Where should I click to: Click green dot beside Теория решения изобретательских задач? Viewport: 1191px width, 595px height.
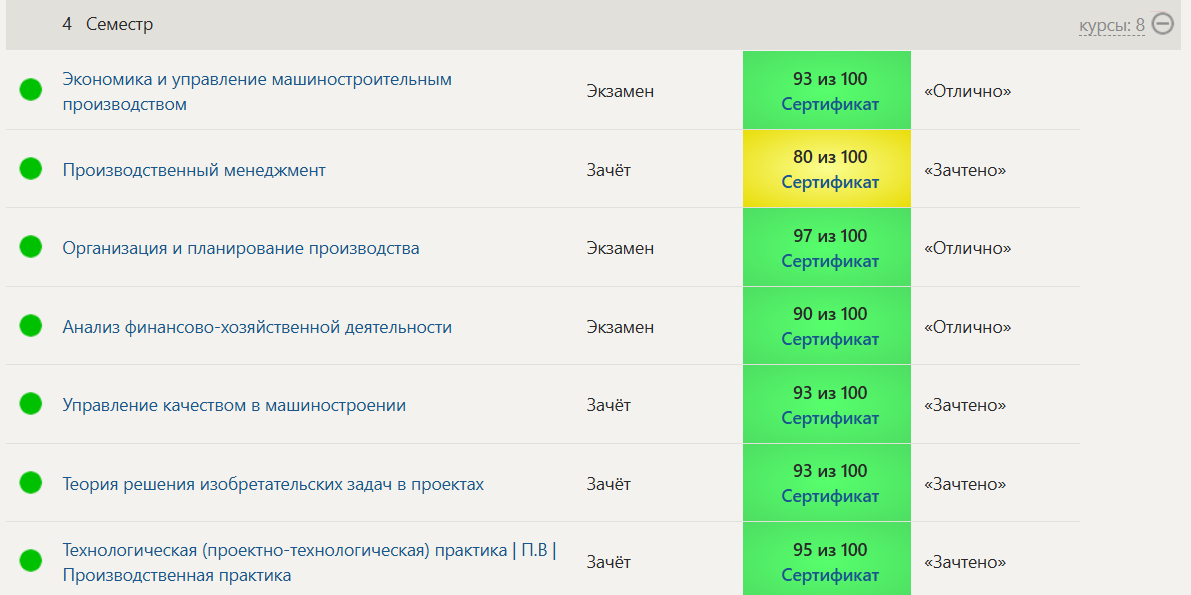pyautogui.click(x=31, y=483)
